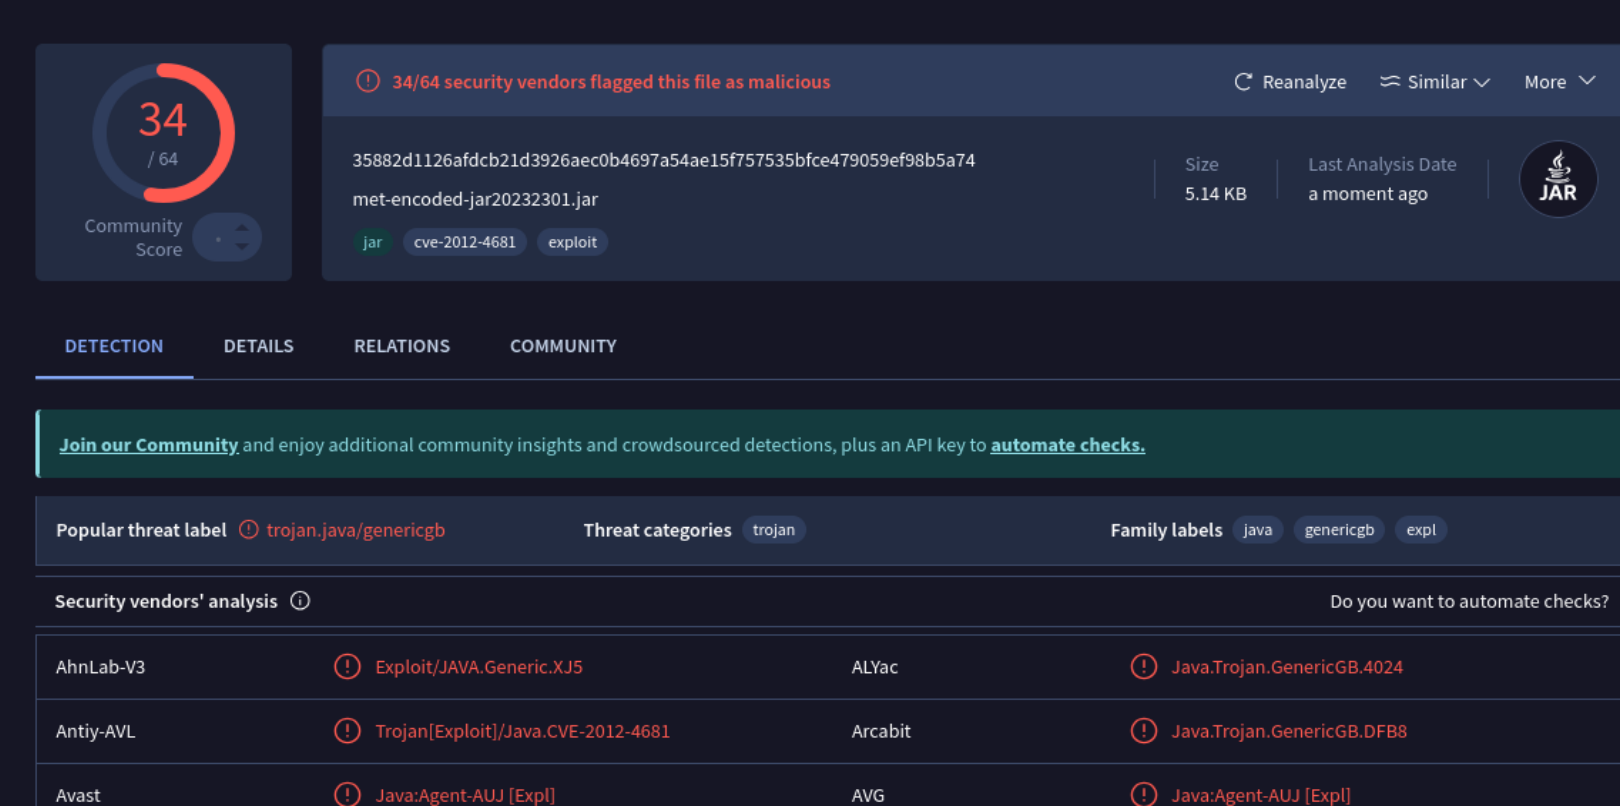Switch to the Details tab
The height and width of the screenshot is (806, 1620).
258,346
